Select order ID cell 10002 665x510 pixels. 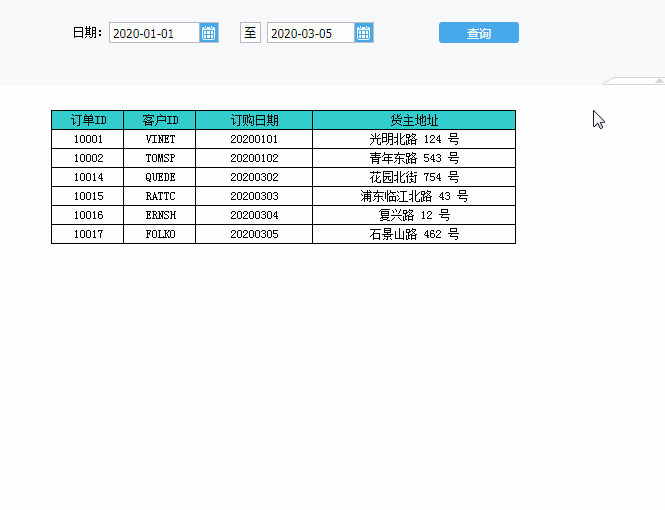87,158
